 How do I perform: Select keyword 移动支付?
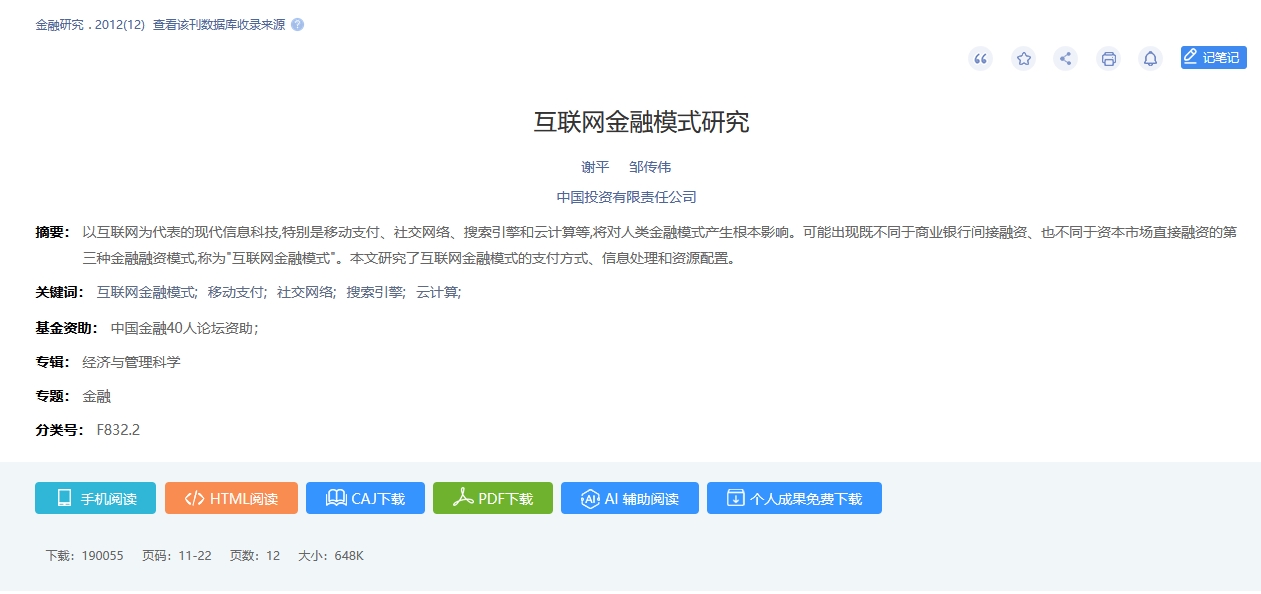[235, 293]
